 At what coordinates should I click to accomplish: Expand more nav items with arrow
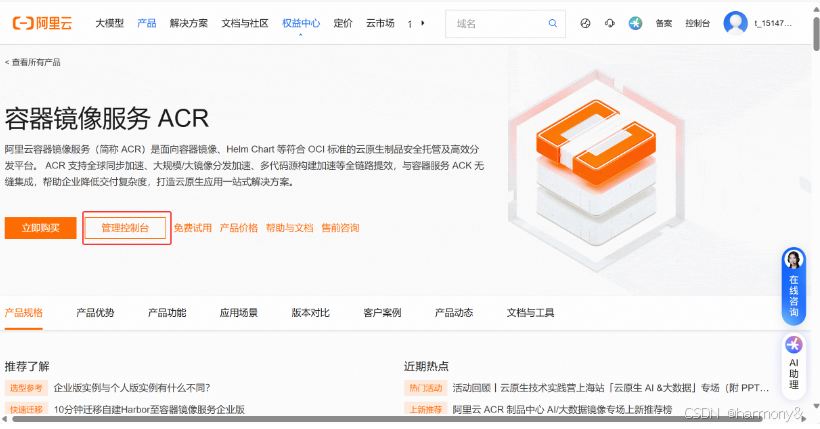click(423, 23)
